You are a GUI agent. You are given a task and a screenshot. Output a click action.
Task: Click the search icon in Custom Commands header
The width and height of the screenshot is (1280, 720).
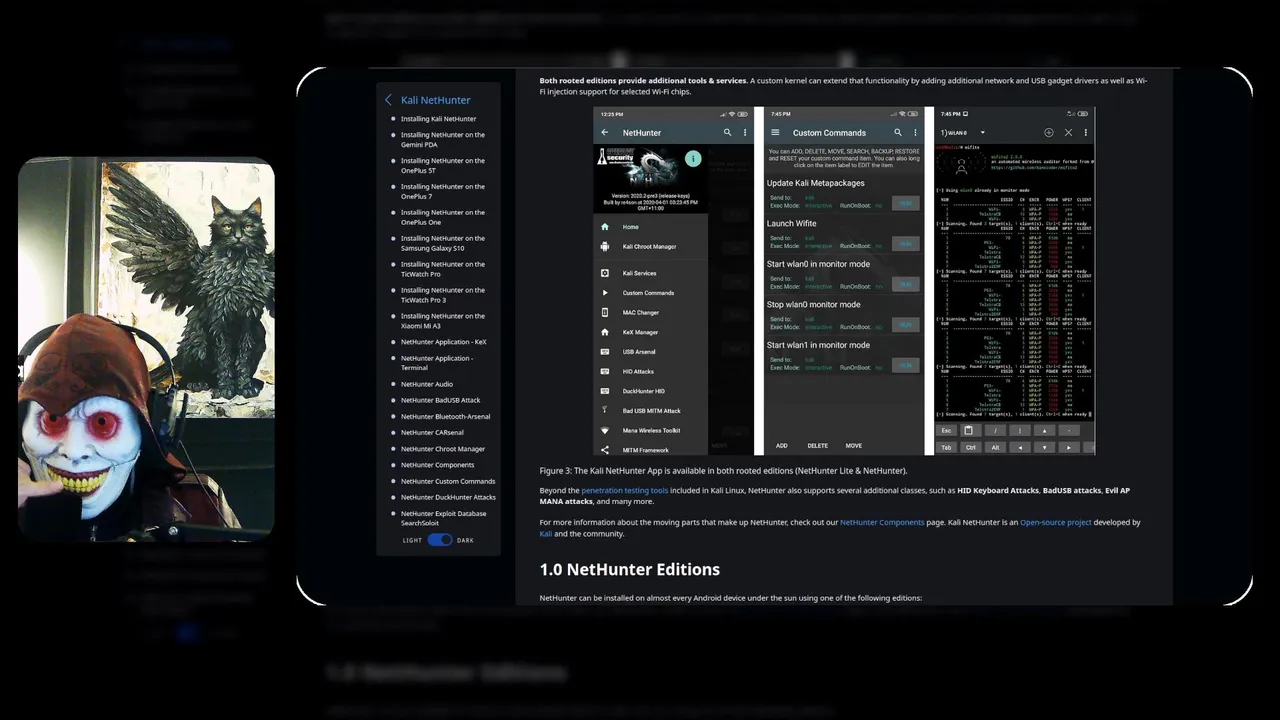pyautogui.click(x=897, y=132)
